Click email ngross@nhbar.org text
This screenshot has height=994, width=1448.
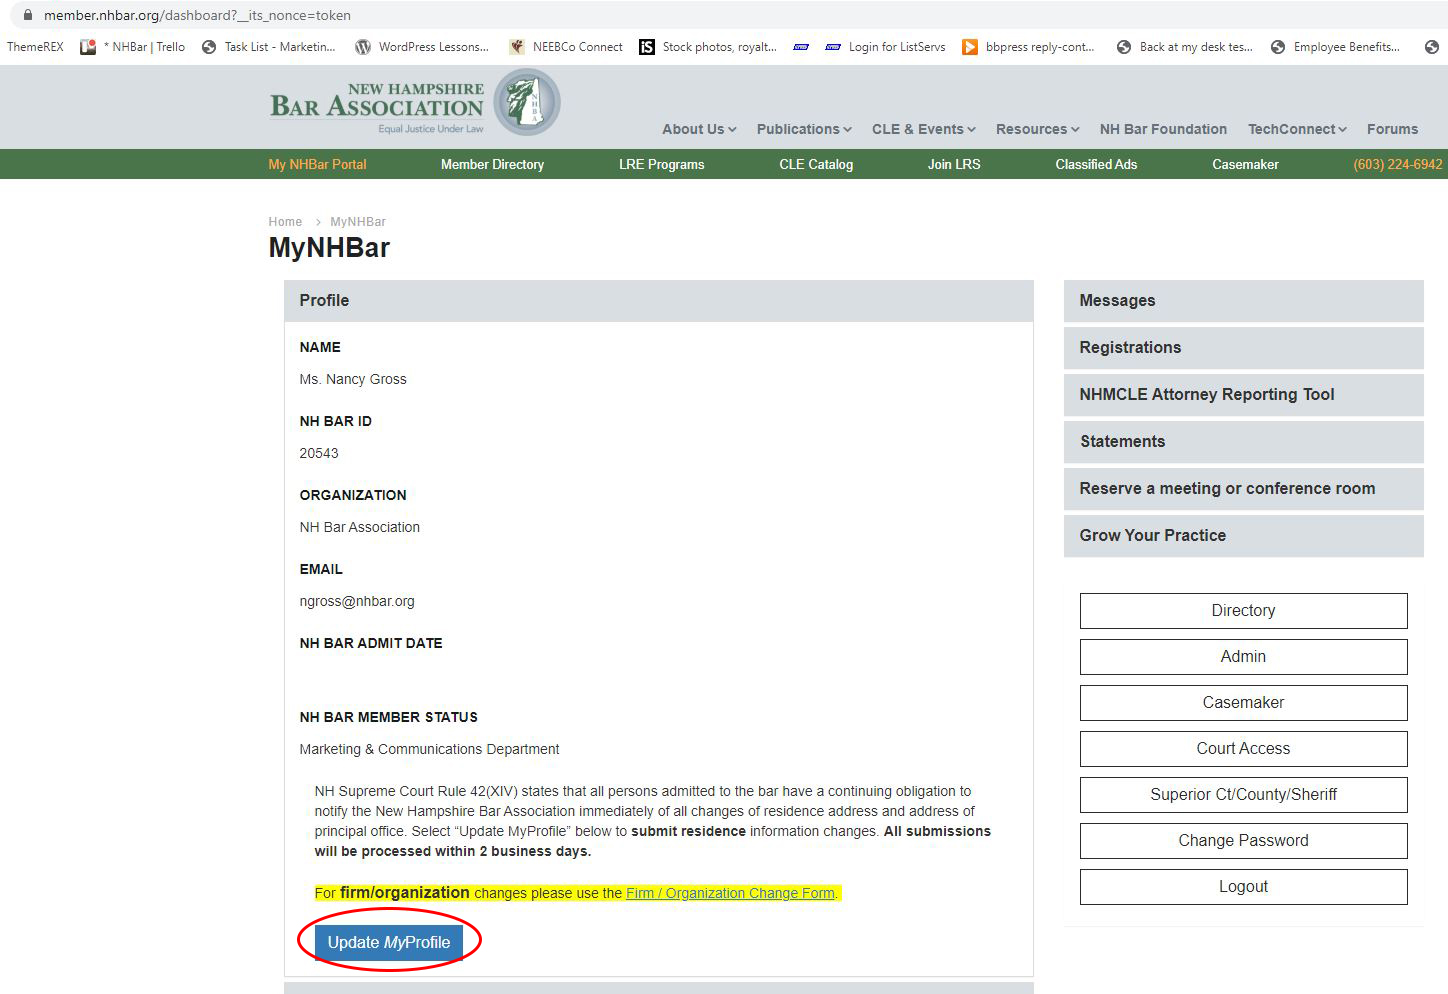357,601
